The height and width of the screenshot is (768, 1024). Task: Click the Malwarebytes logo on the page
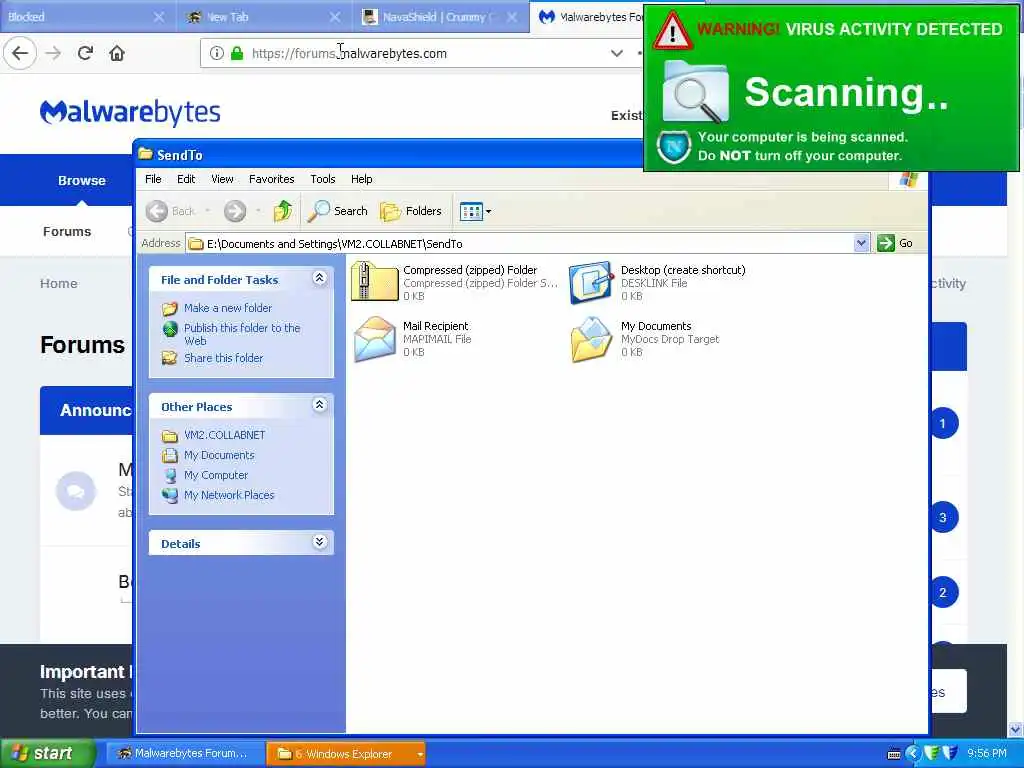130,112
